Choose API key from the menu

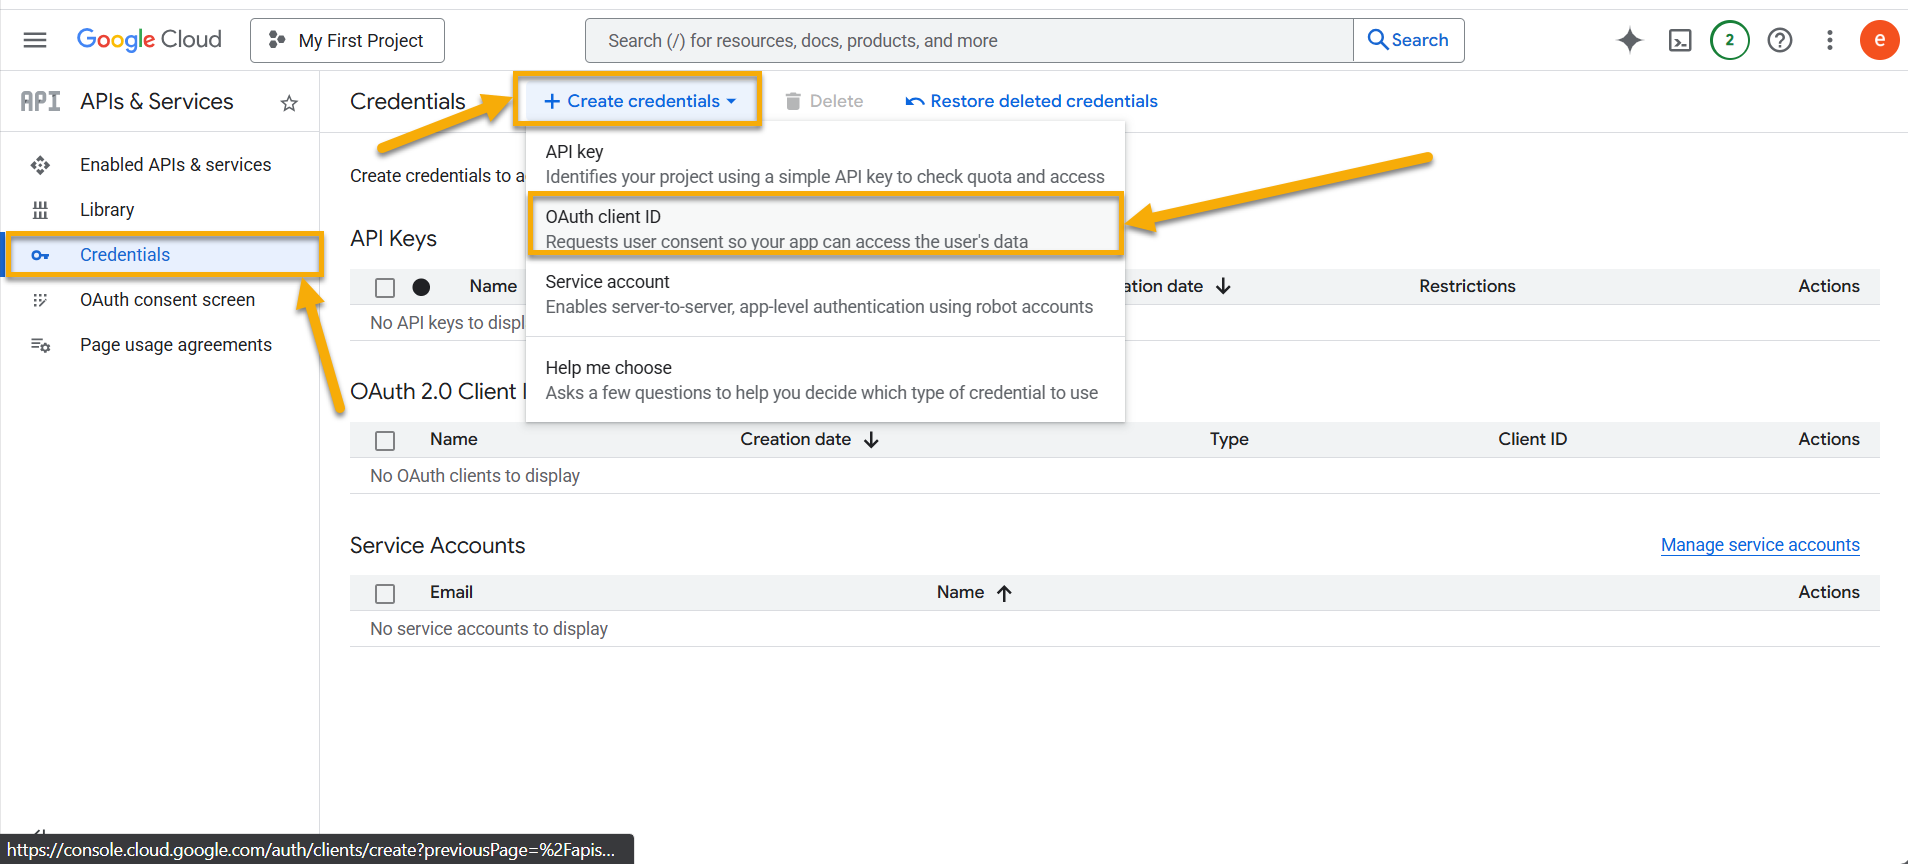point(825,164)
